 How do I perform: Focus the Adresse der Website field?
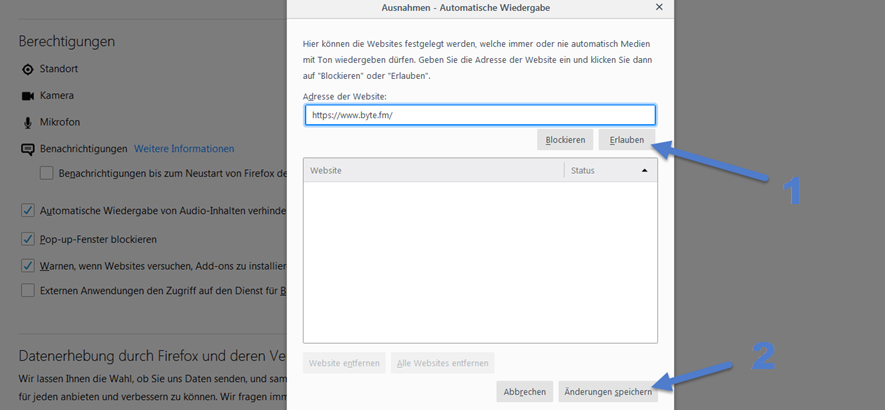pyautogui.click(x=480, y=115)
